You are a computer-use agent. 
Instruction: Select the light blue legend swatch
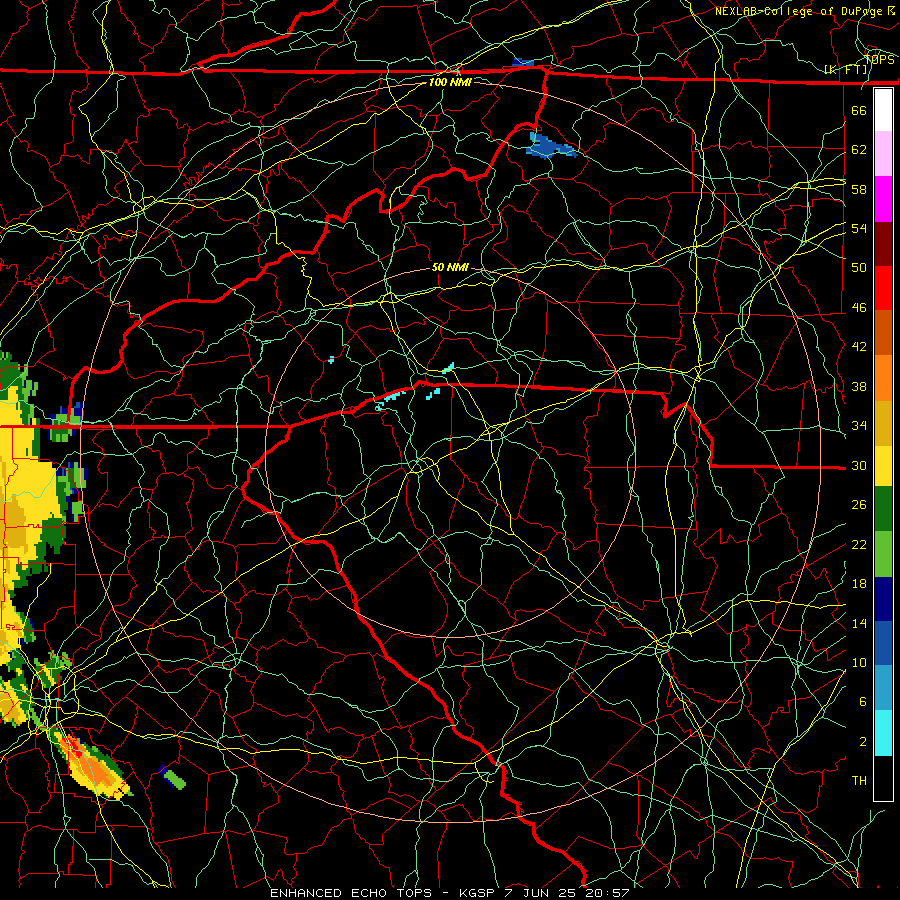[883, 687]
